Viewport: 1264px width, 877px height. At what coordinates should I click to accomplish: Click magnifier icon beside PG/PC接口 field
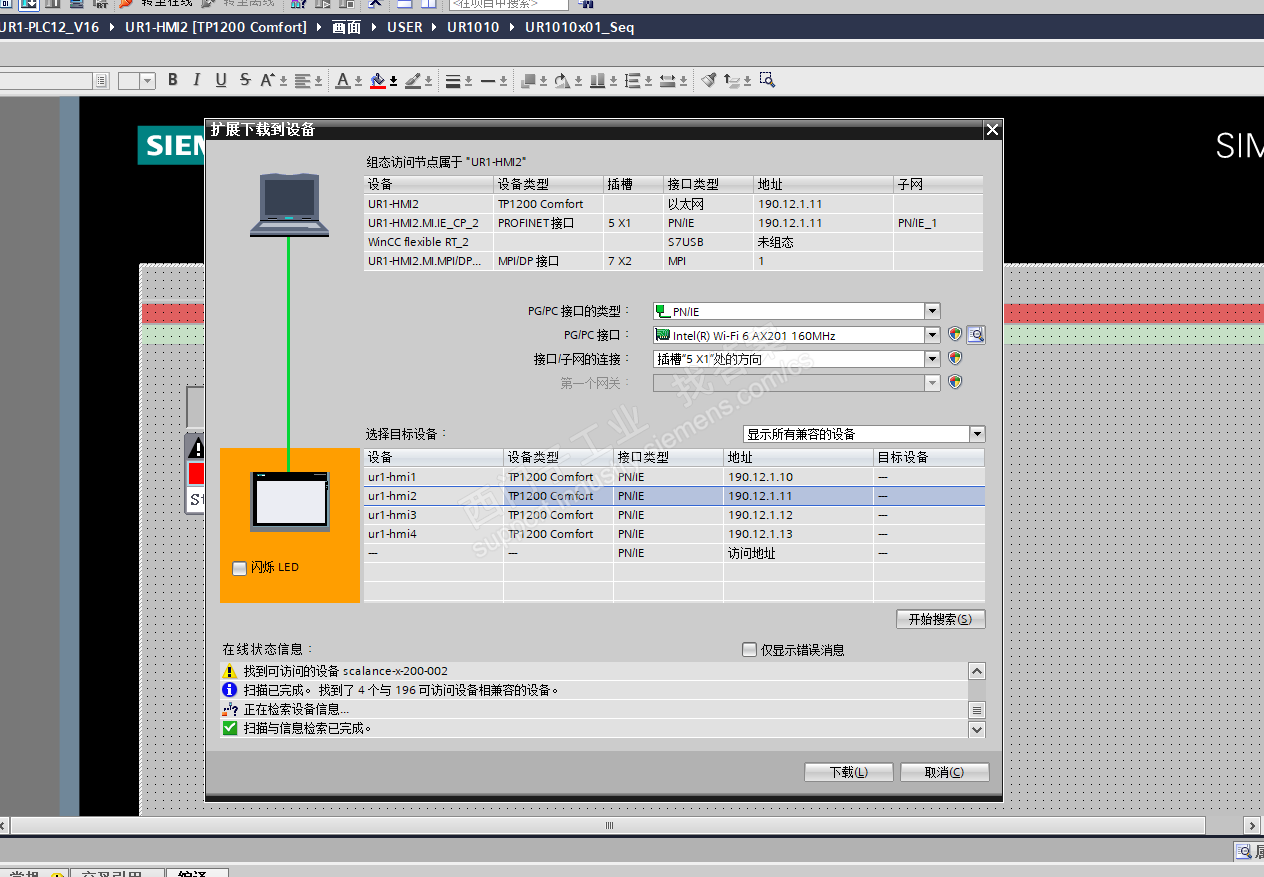click(x=976, y=335)
